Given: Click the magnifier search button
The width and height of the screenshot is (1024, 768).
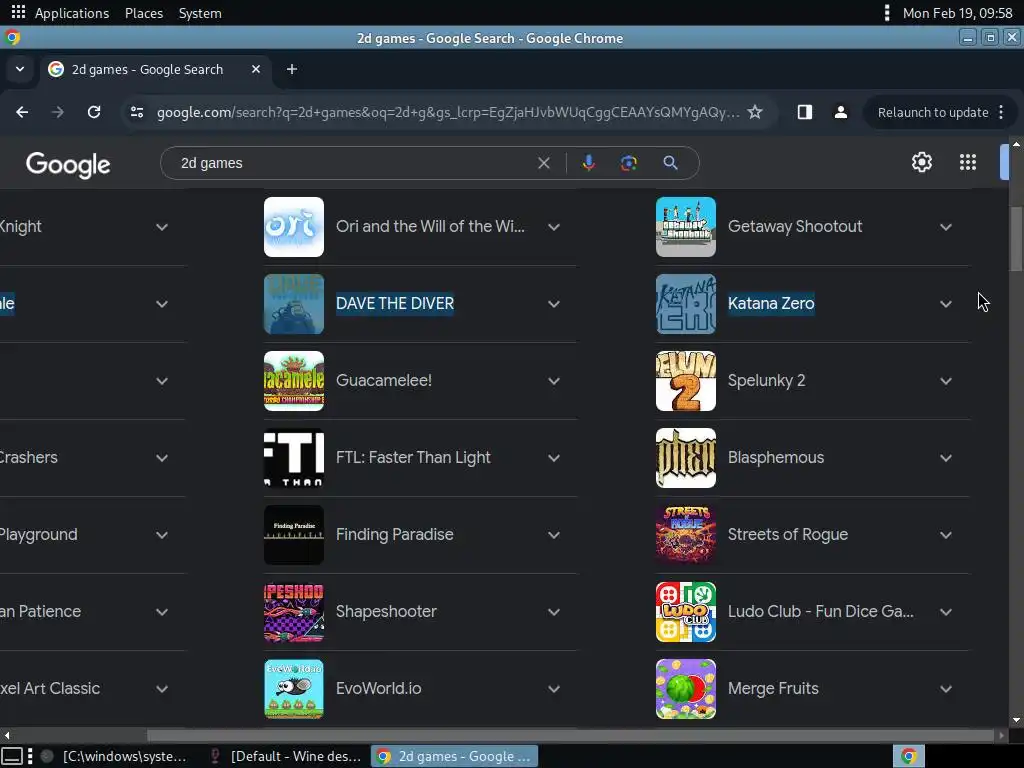Looking at the screenshot, I should coord(670,163).
